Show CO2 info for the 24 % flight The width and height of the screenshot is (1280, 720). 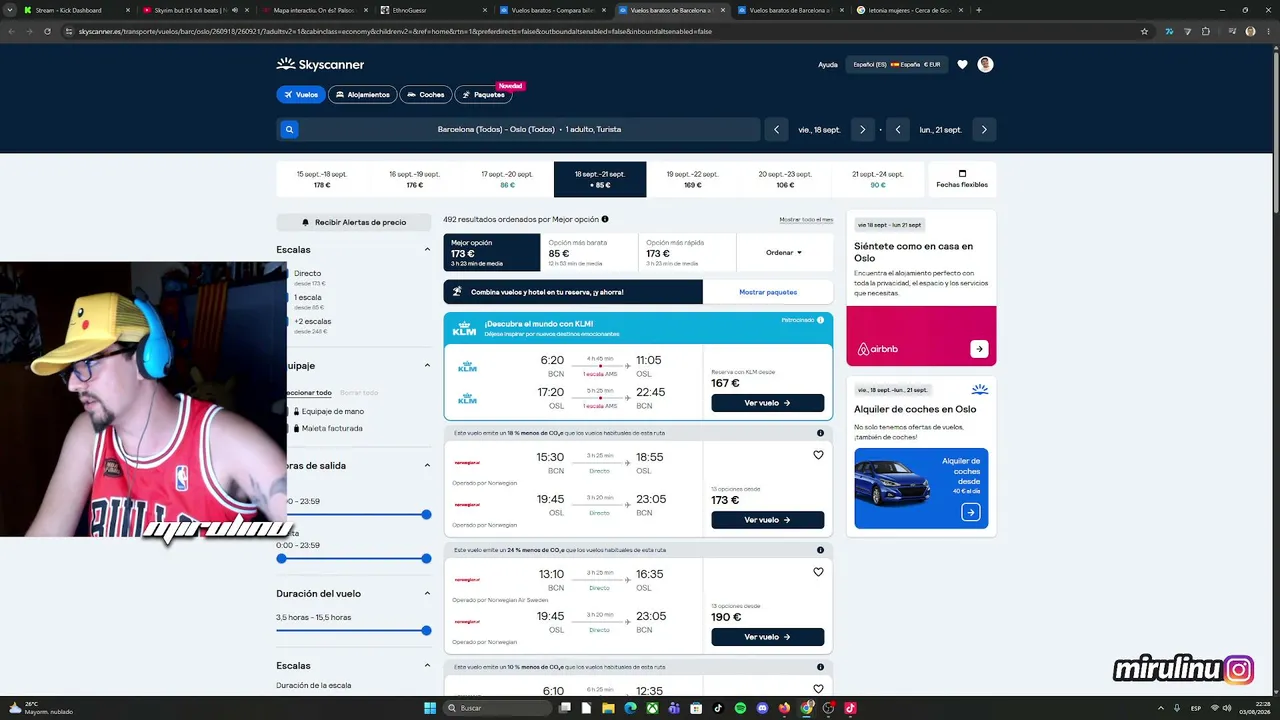(x=820, y=550)
